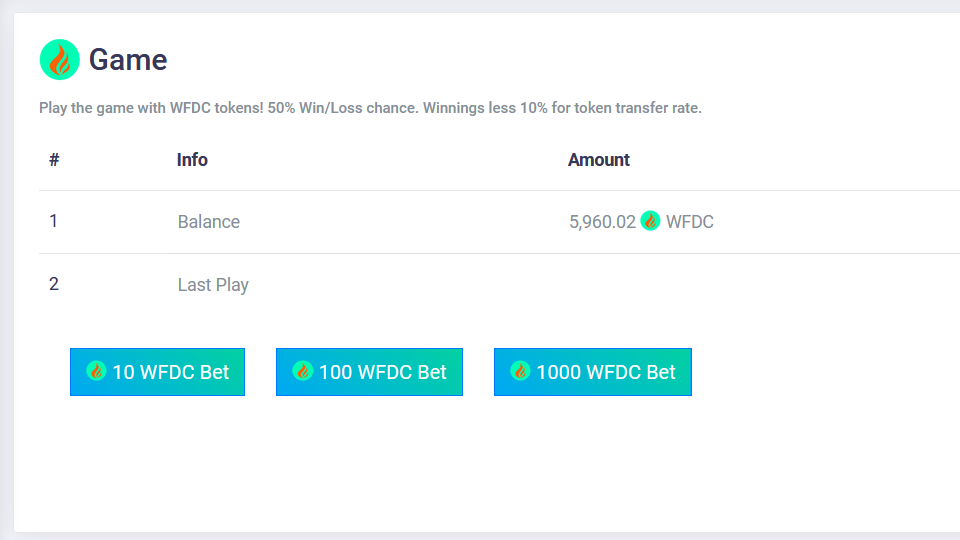Click the 5,960.02 balance amount
Screen dimensions: 960x540
click(x=602, y=222)
